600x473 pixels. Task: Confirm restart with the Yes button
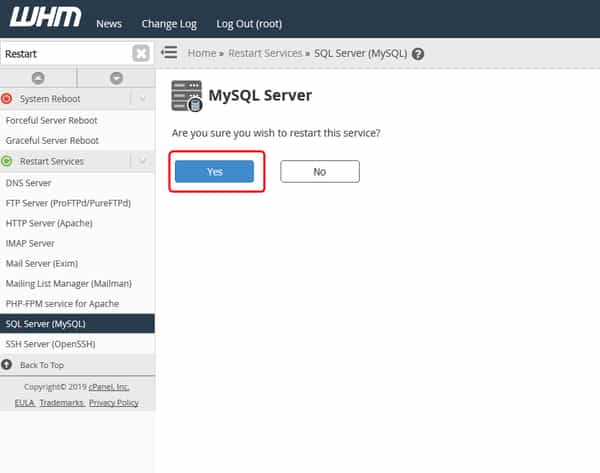tap(214, 171)
